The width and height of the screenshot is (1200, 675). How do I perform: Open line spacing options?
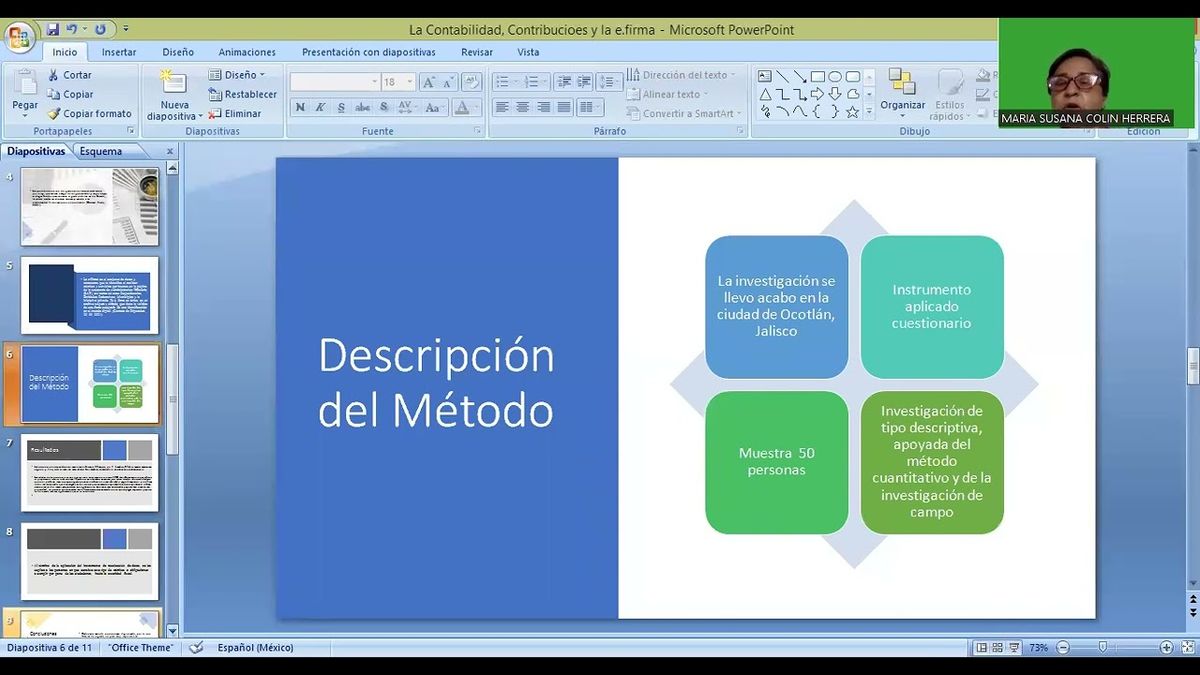(609, 82)
